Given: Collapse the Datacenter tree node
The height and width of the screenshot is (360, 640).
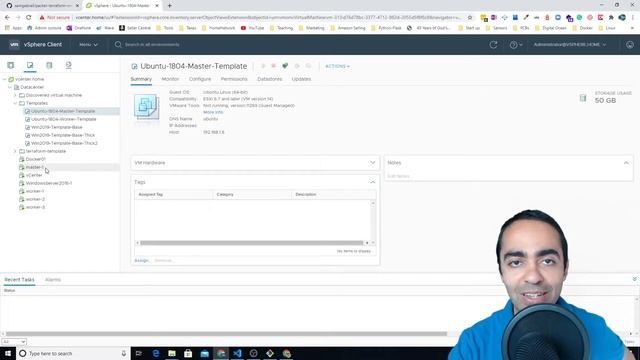Looking at the screenshot, I should [10, 87].
